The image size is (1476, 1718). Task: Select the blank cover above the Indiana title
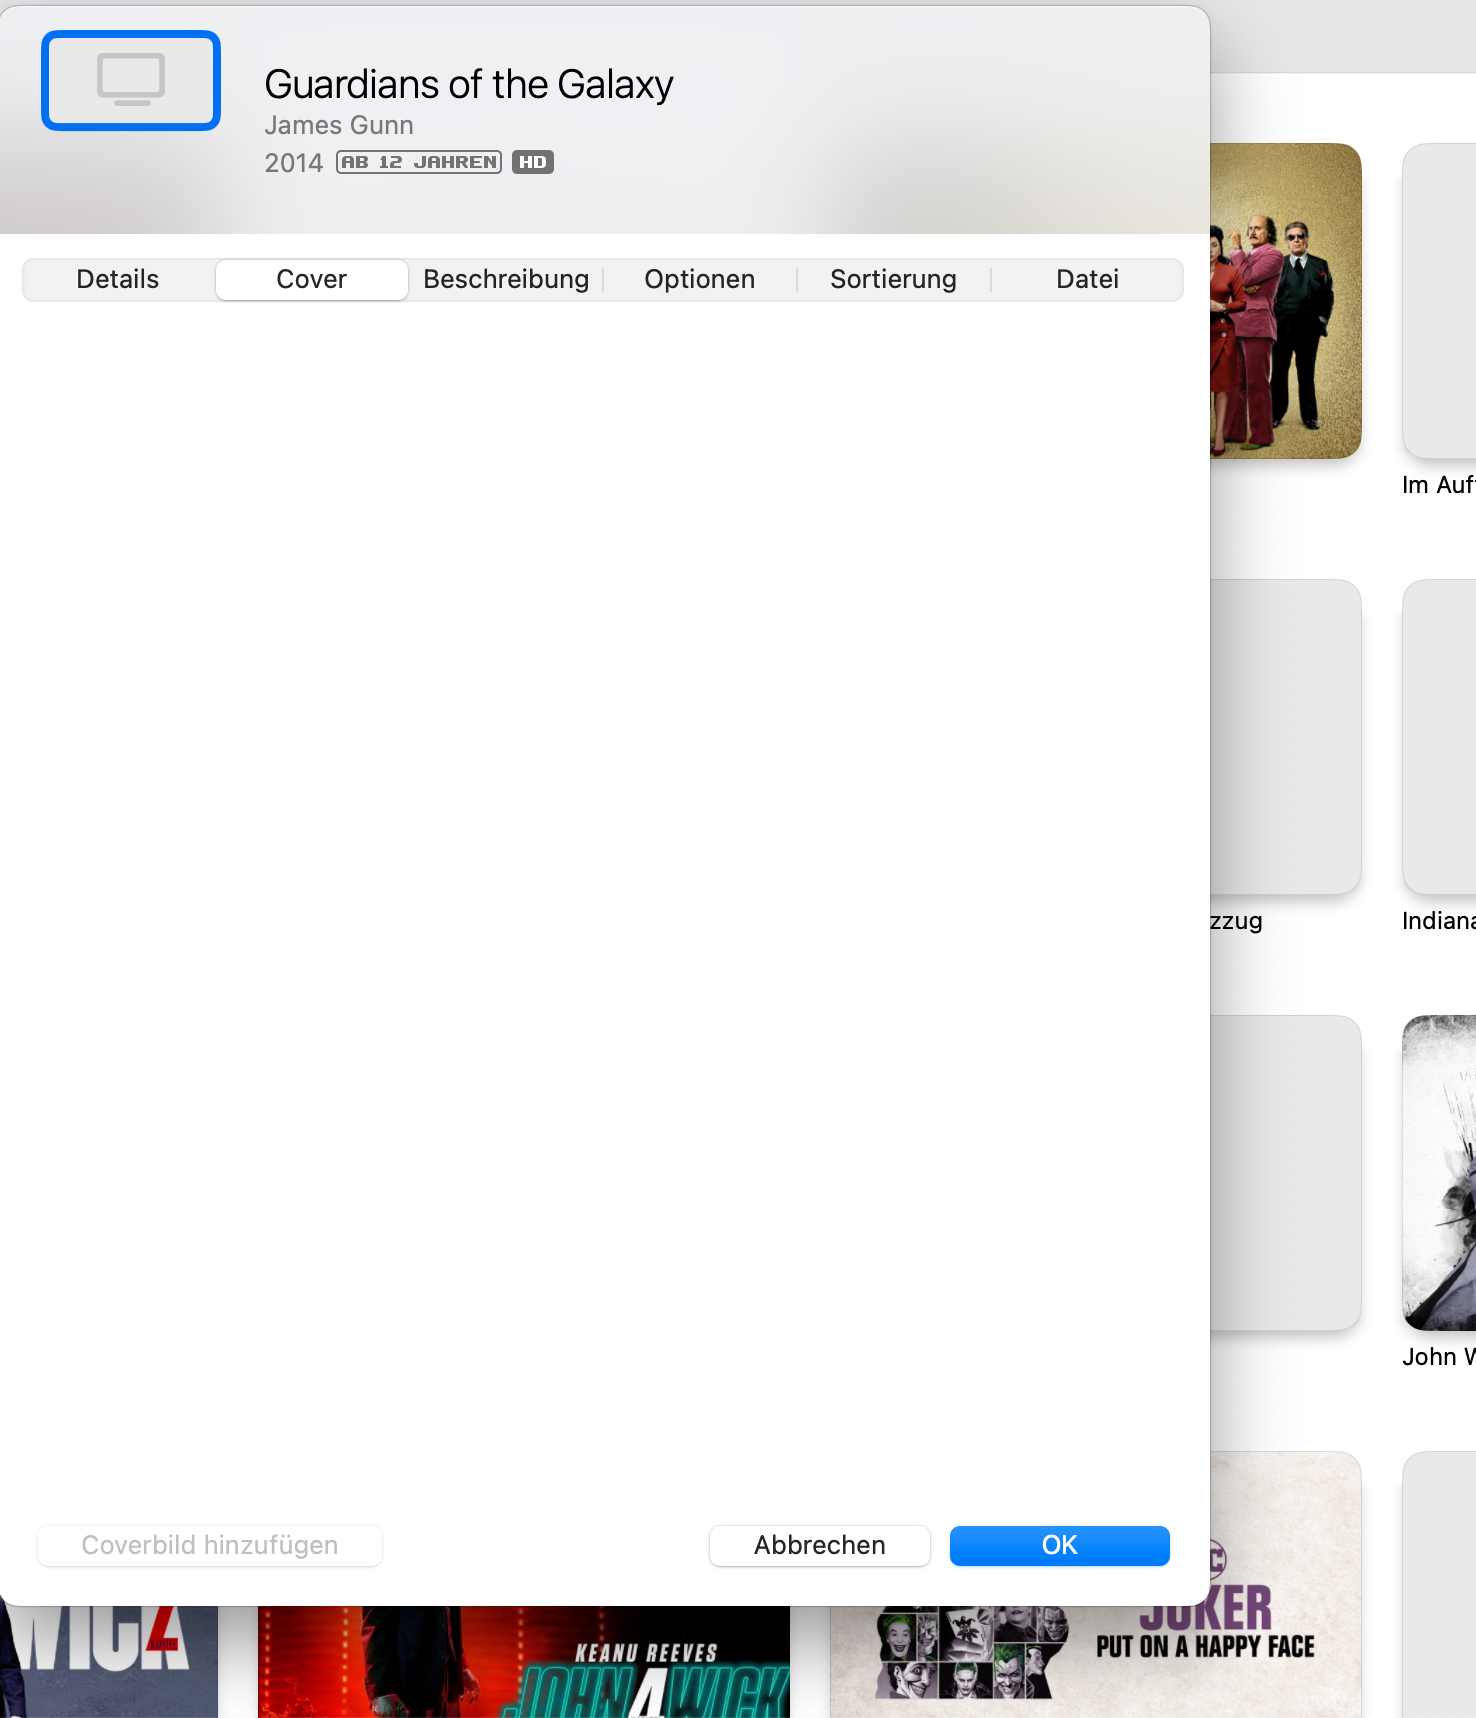[1439, 737]
